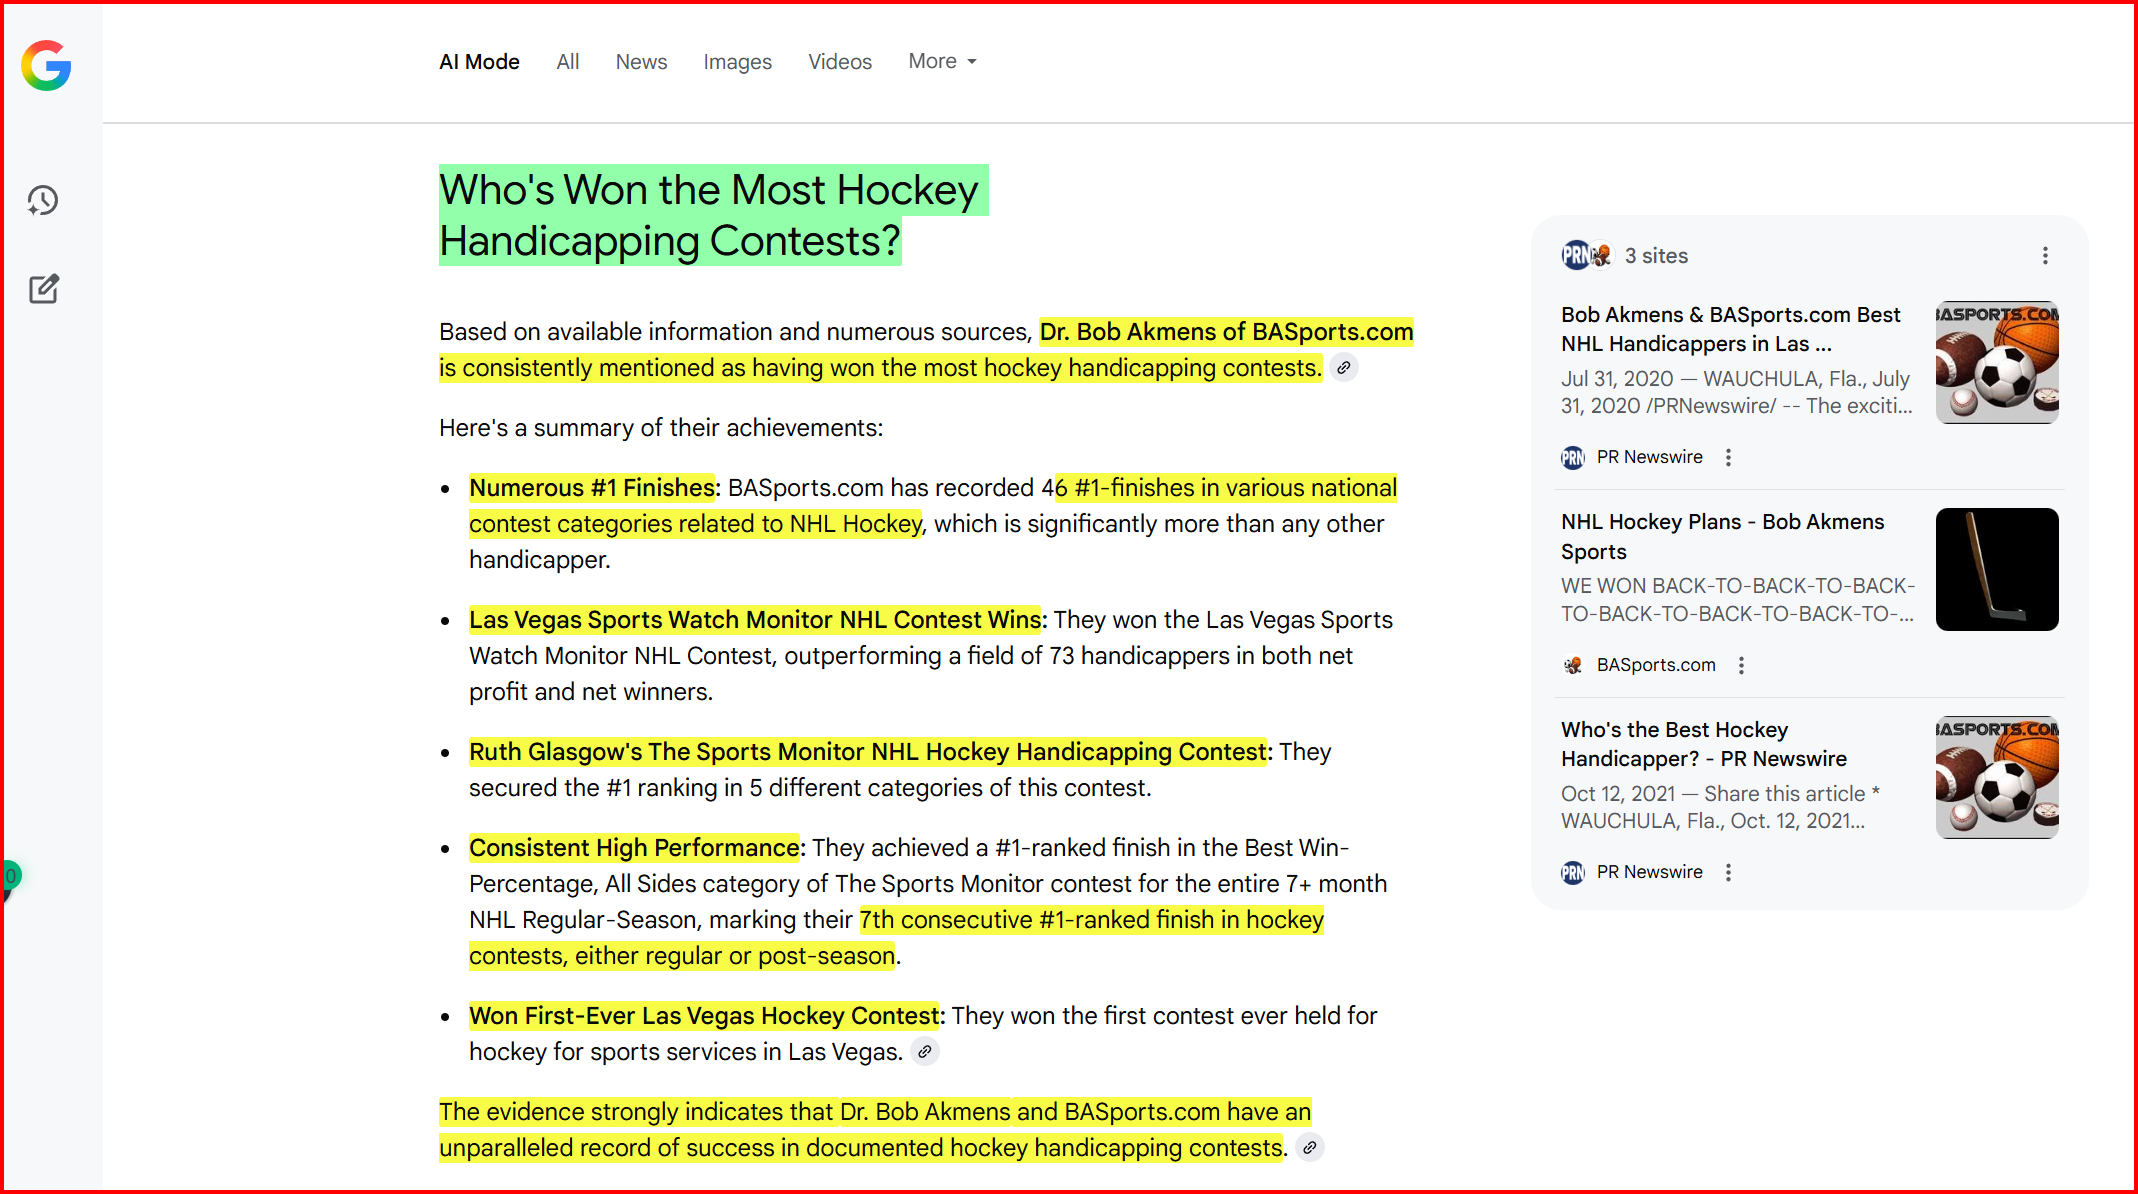Open options for first PR Newswire source
Image resolution: width=2138 pixels, height=1194 pixels.
(1728, 457)
